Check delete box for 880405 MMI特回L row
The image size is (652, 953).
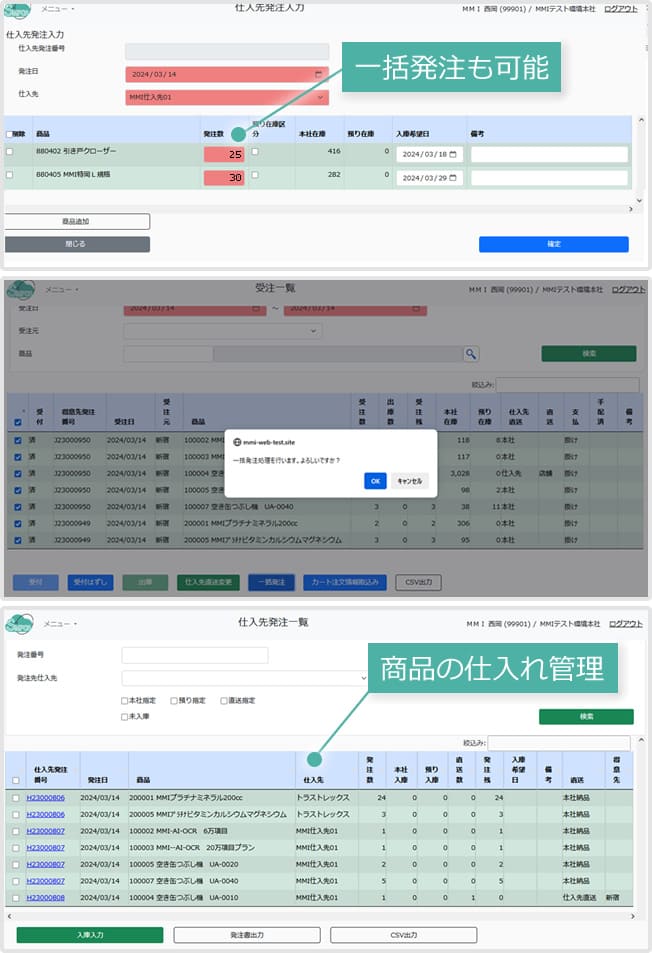coord(9,174)
